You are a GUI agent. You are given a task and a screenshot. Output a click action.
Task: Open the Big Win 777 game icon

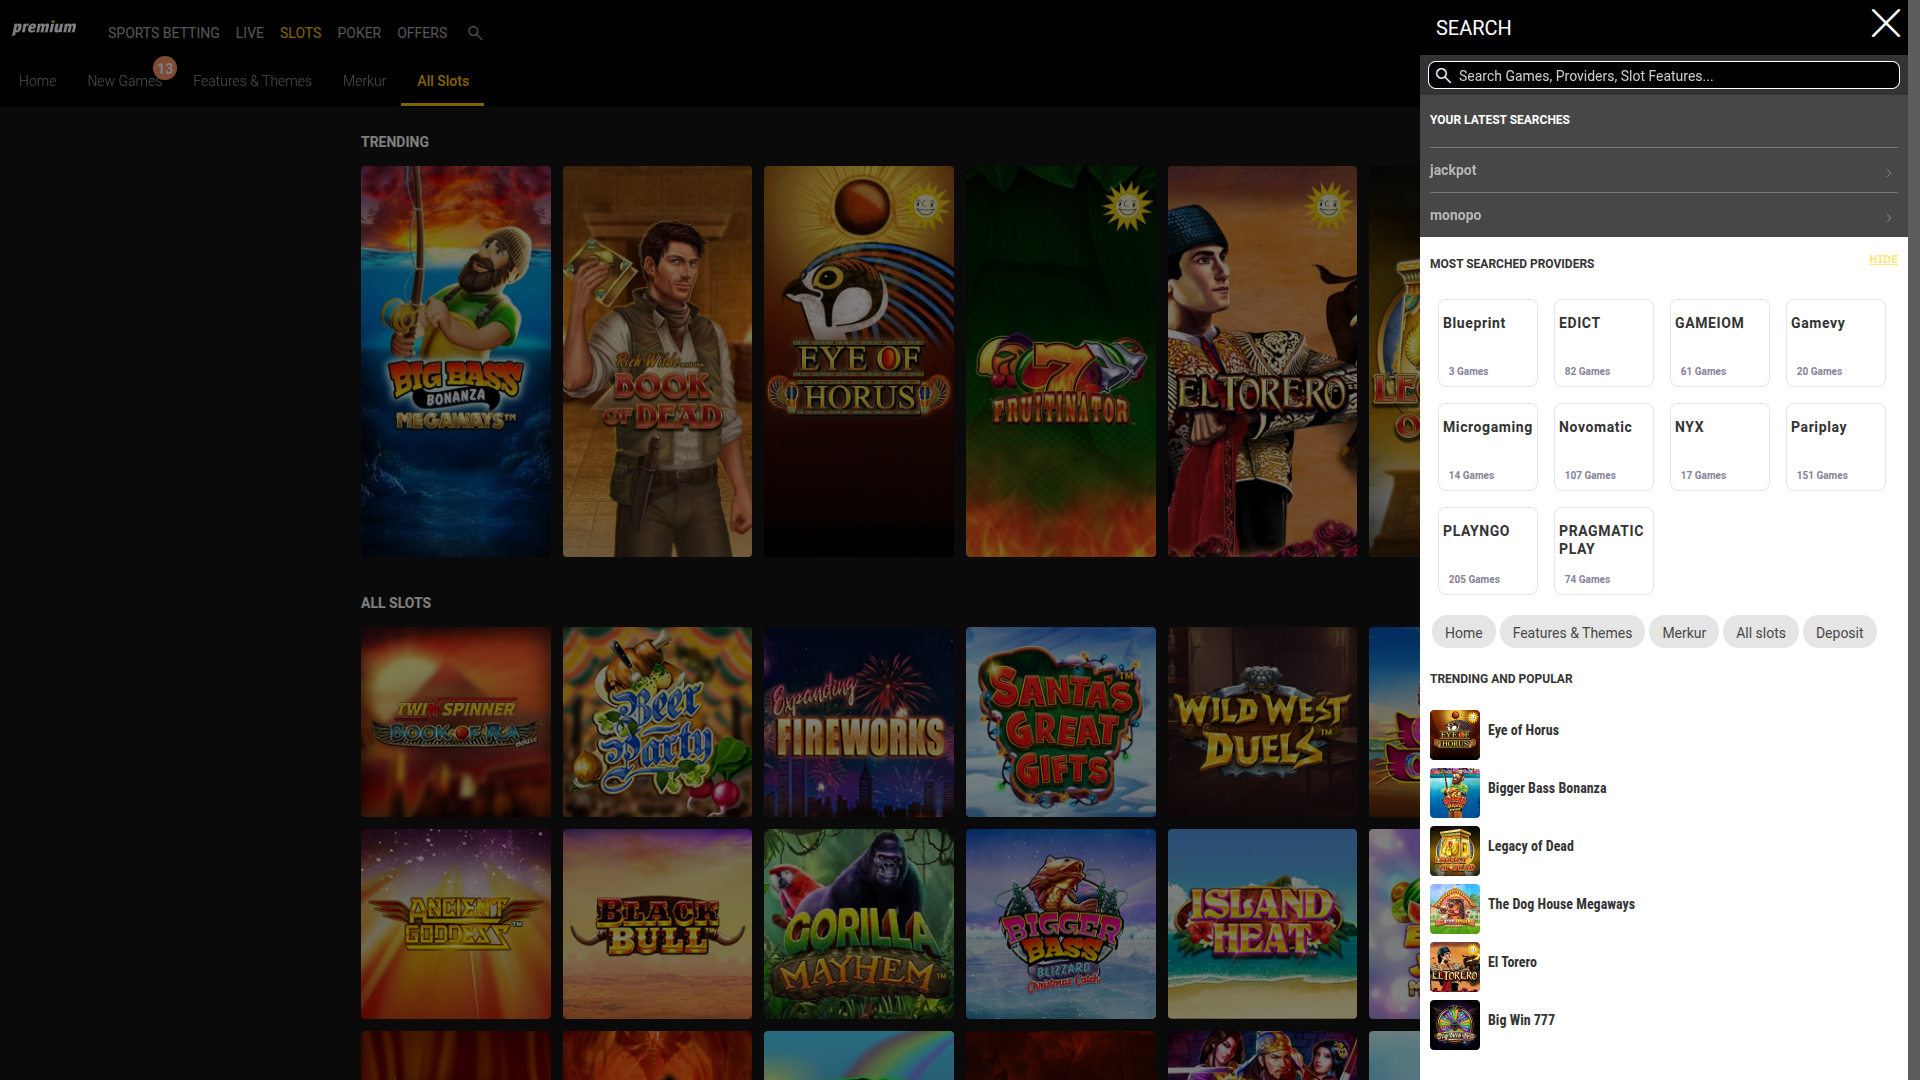(1455, 1025)
